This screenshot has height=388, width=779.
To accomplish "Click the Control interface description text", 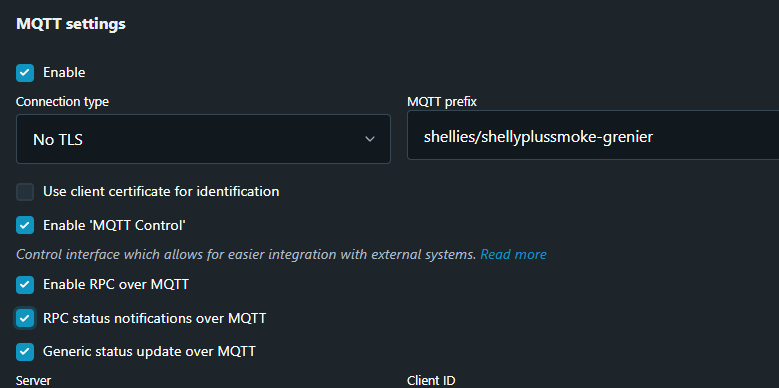I will point(246,254).
